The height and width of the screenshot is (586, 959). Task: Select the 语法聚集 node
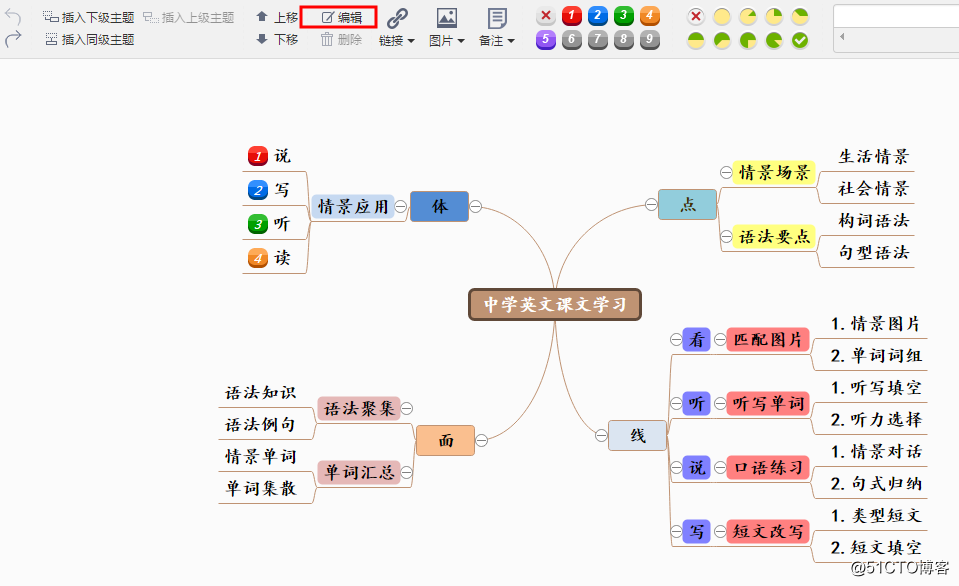(359, 409)
